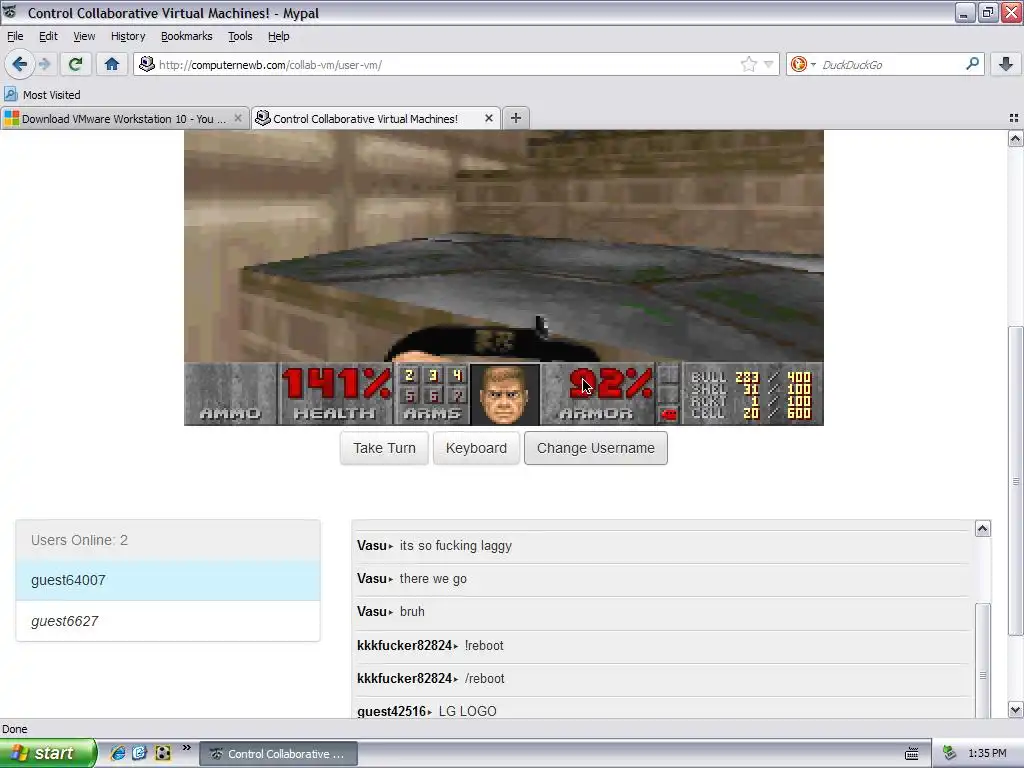Click the Control Collaborative taskbar button

click(x=278, y=754)
